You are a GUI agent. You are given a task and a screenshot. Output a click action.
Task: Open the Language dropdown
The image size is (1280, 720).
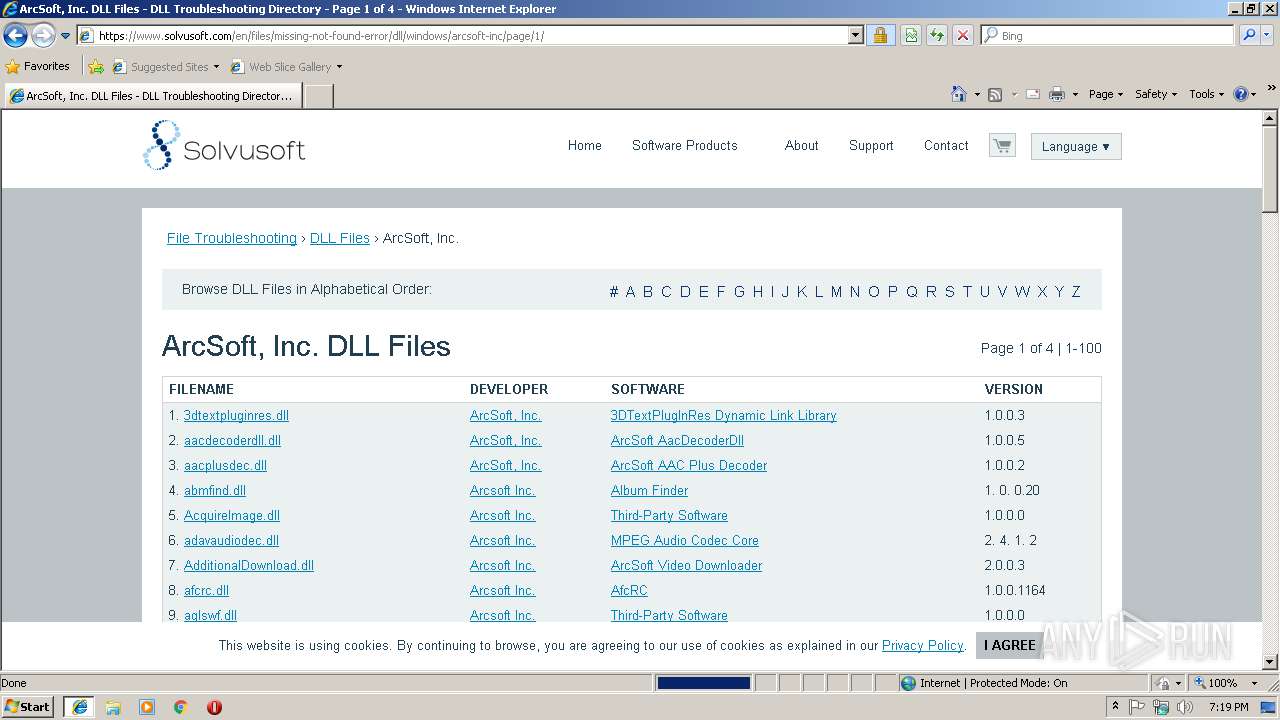(1076, 146)
